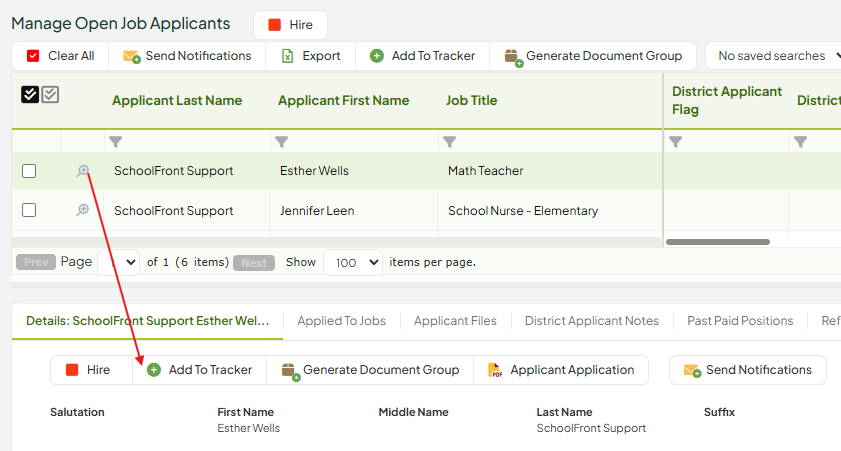
Task: Click Generate Document Group in the top toolbar
Action: 593,56
